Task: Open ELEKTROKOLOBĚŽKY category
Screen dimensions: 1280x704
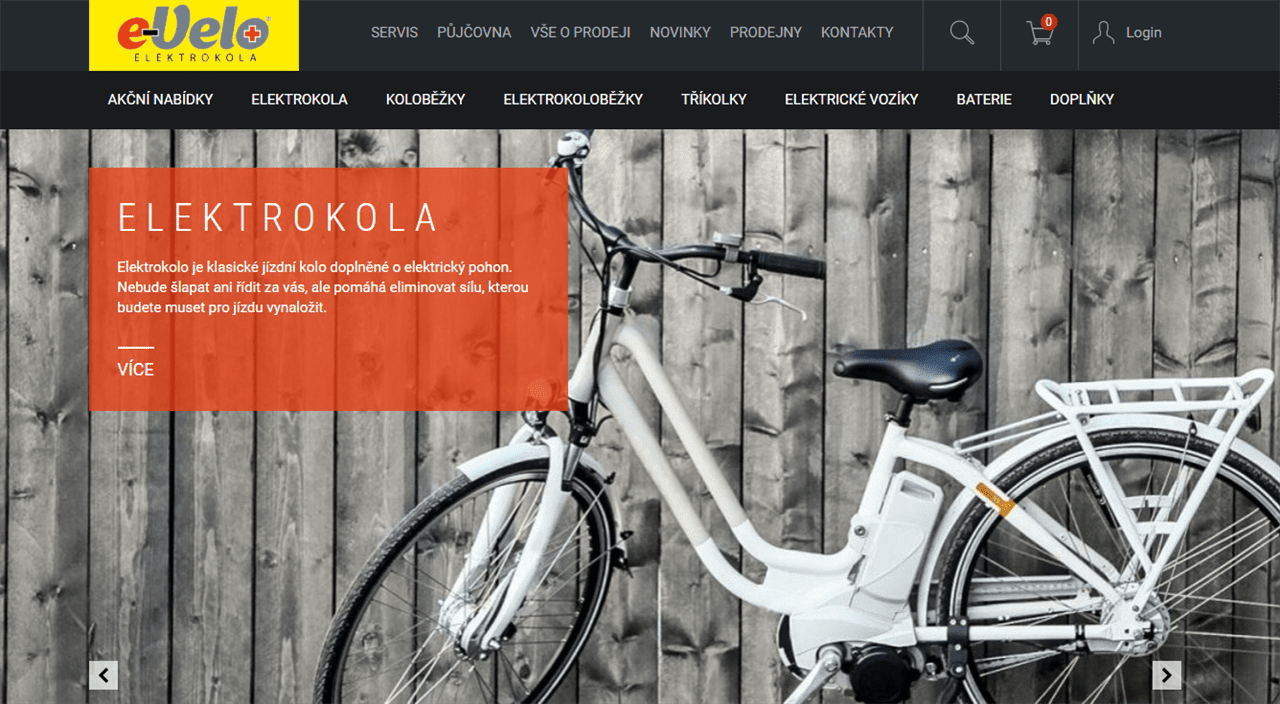Action: tap(573, 99)
